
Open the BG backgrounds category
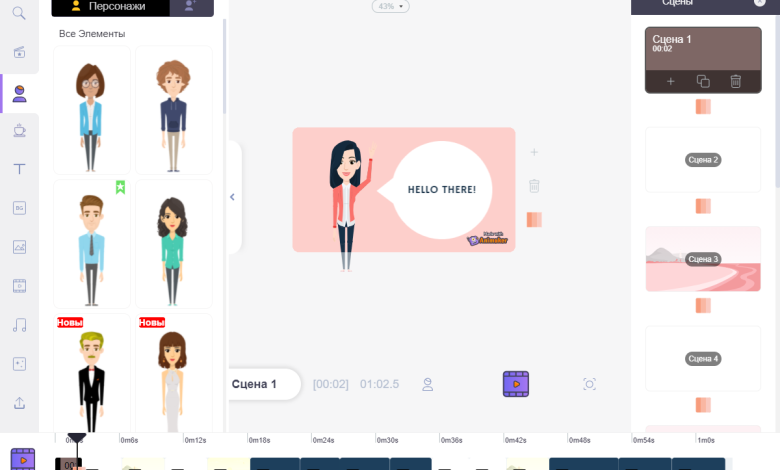pos(19,208)
